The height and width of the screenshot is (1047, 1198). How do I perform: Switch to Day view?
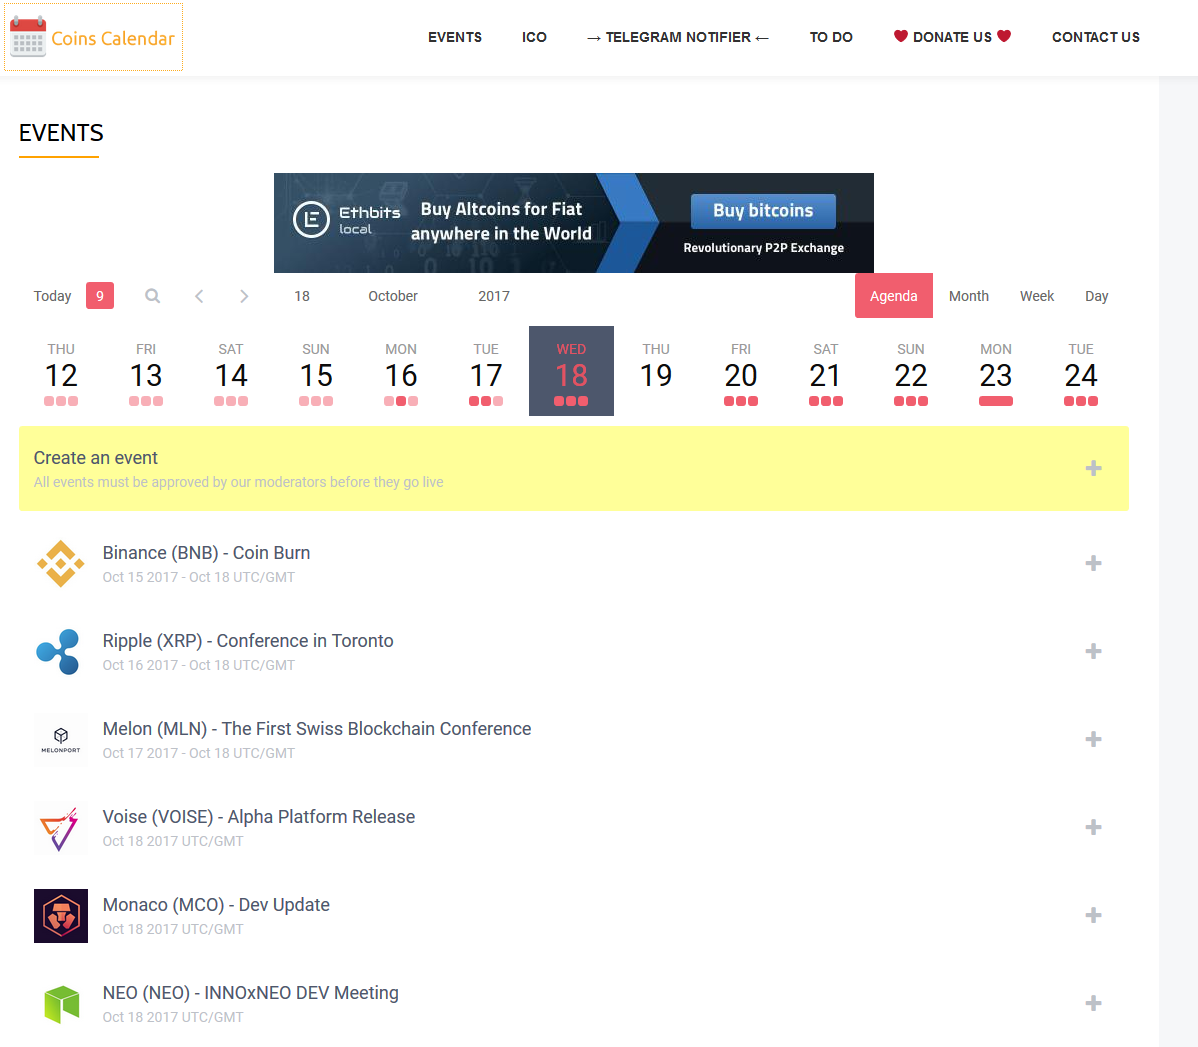click(1096, 296)
